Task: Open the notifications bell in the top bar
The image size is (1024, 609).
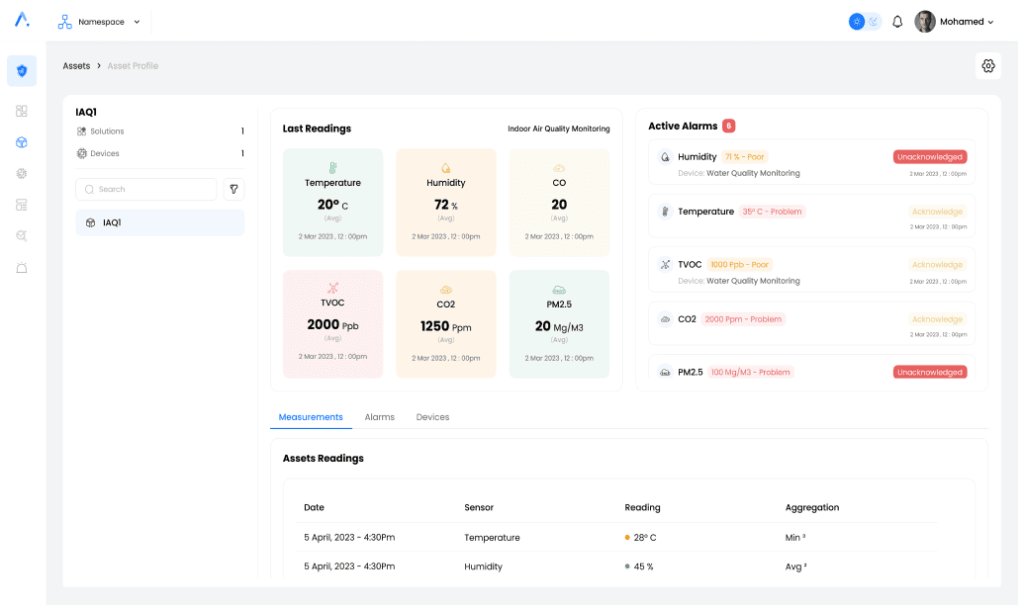Action: click(897, 21)
